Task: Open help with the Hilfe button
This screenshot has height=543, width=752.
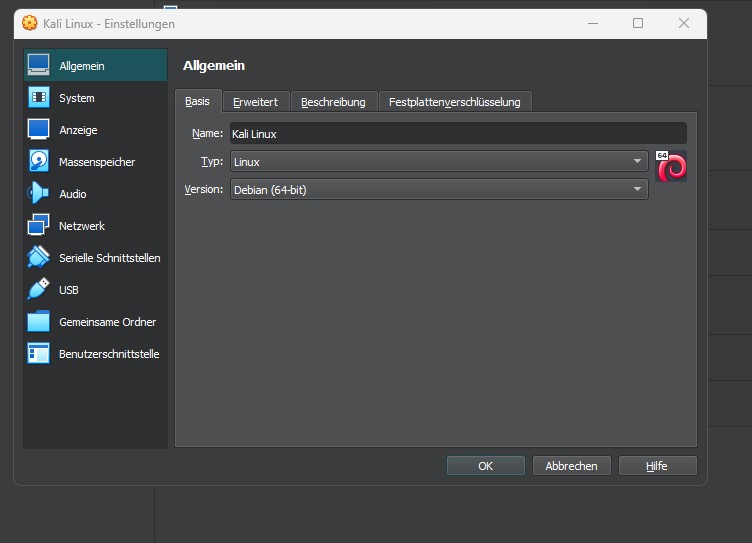Action: click(658, 466)
